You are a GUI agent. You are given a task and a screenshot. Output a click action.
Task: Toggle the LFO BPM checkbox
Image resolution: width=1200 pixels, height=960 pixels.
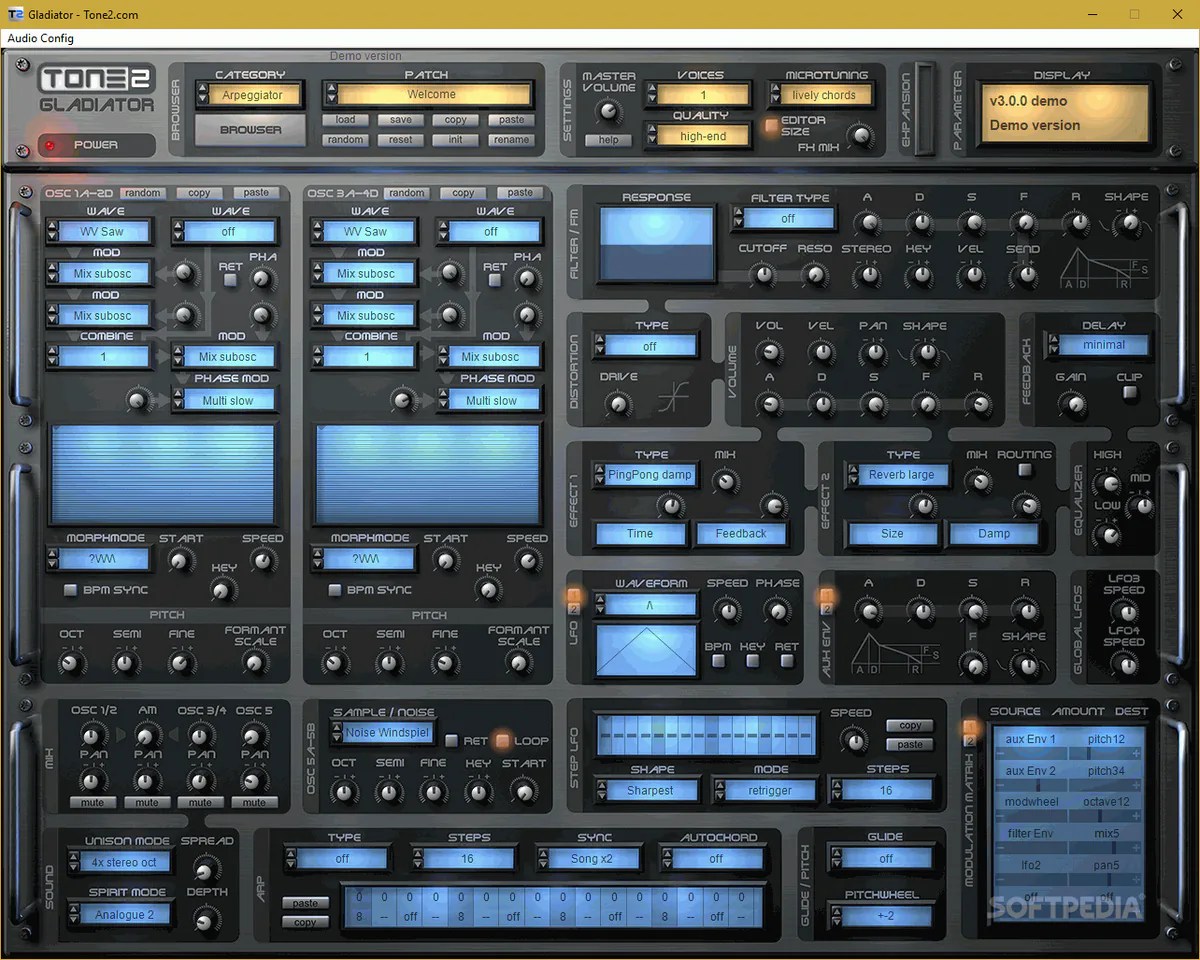pos(718,661)
